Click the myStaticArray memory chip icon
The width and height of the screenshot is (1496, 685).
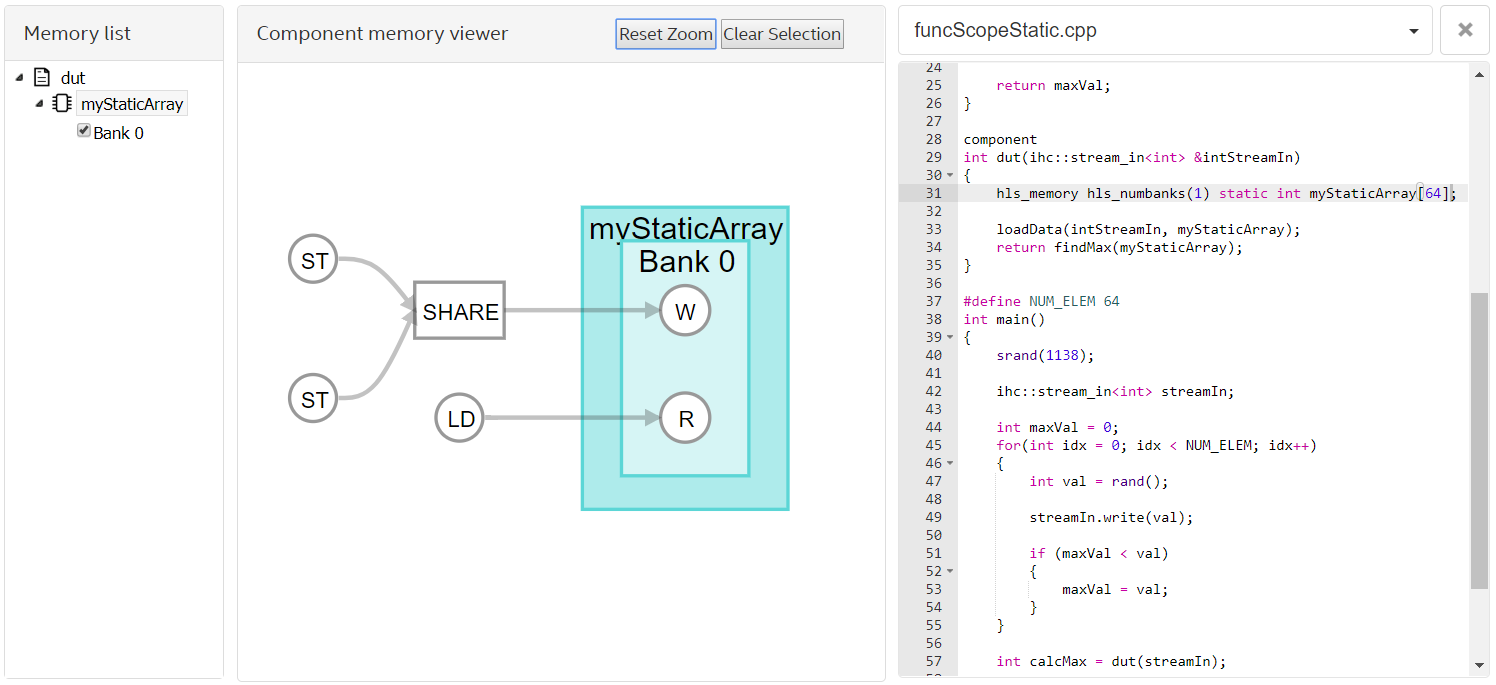point(62,103)
